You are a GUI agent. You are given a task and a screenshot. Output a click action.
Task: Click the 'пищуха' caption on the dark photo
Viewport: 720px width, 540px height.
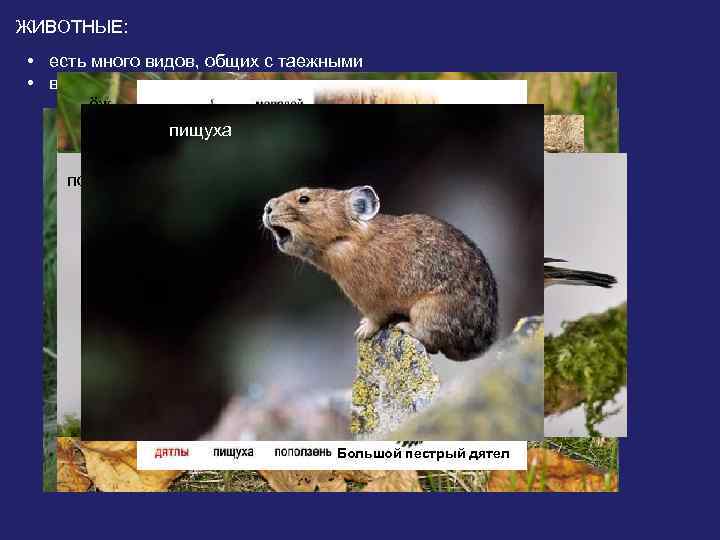200,130
